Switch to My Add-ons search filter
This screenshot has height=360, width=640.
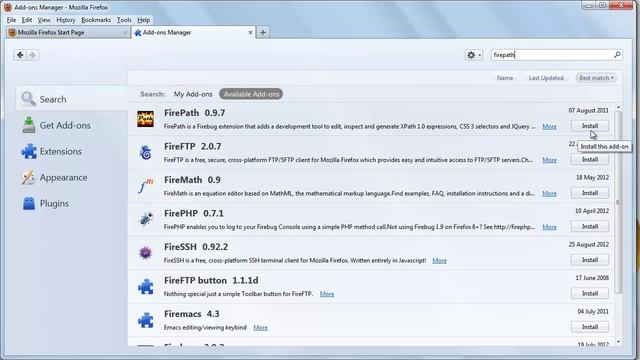[x=193, y=94]
